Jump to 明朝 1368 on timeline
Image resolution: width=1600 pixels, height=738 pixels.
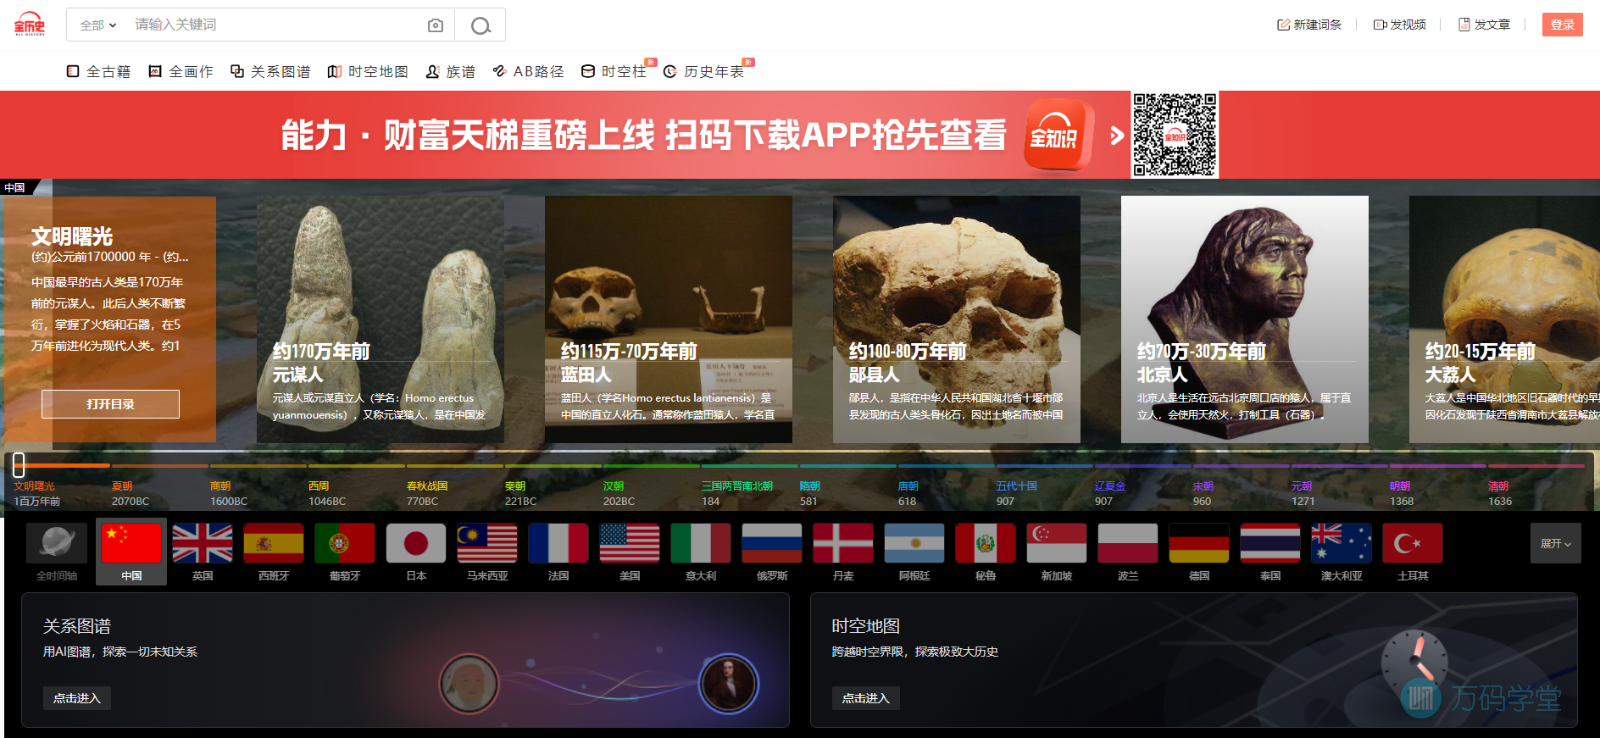[x=1401, y=493]
